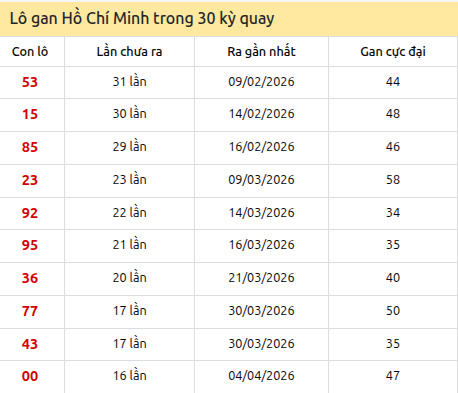458x393 pixels.
Task: Click the '23 lần' cell
Action: pos(129,179)
